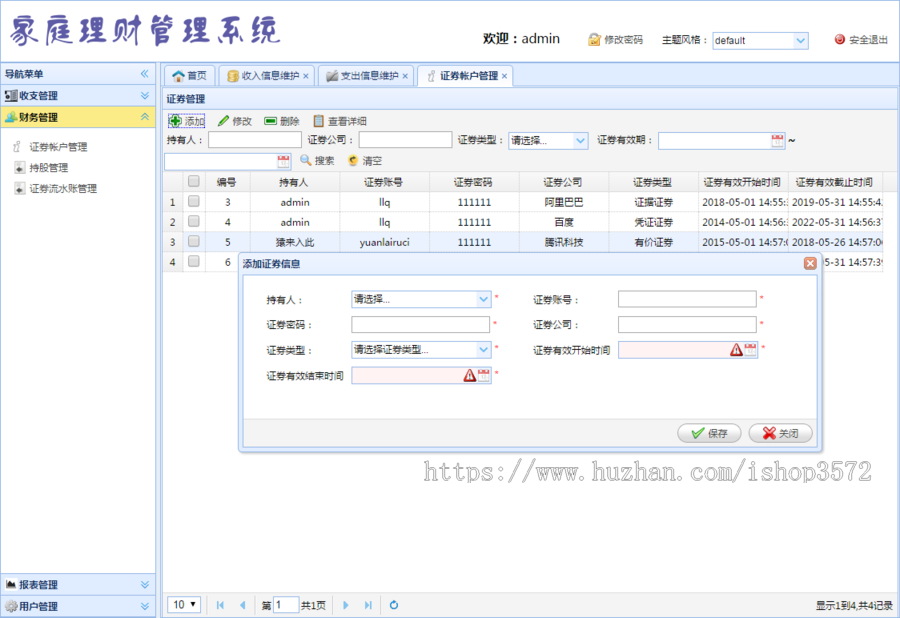Viewport: 900px width, 618px height.
Task: Go to first page in pagination
Action: tap(220, 605)
